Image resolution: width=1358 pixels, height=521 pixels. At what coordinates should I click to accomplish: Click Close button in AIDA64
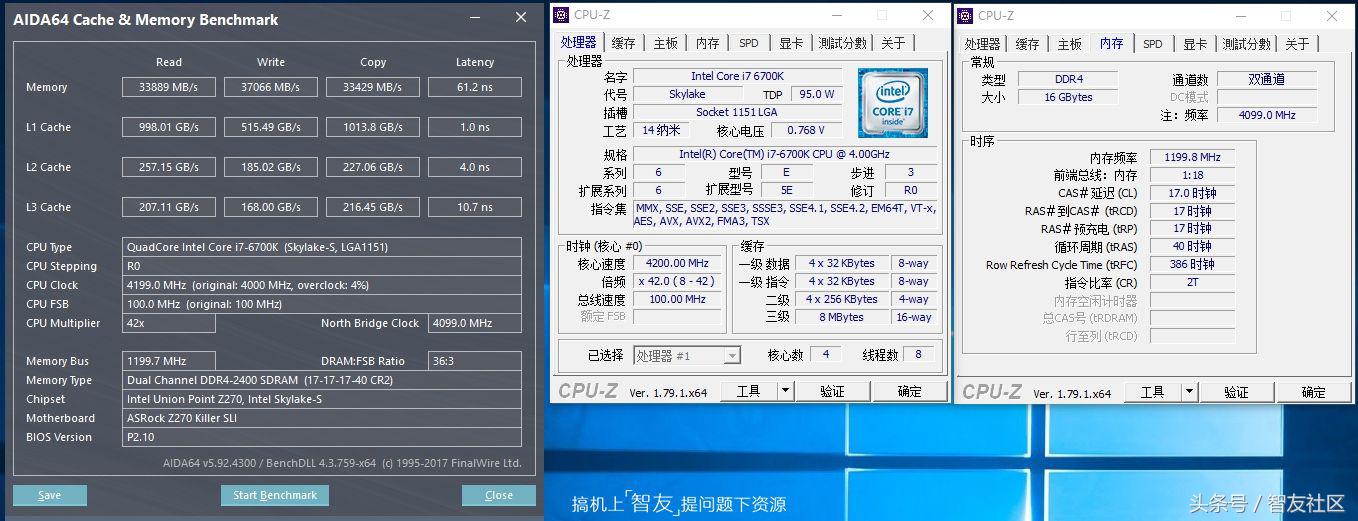click(499, 495)
